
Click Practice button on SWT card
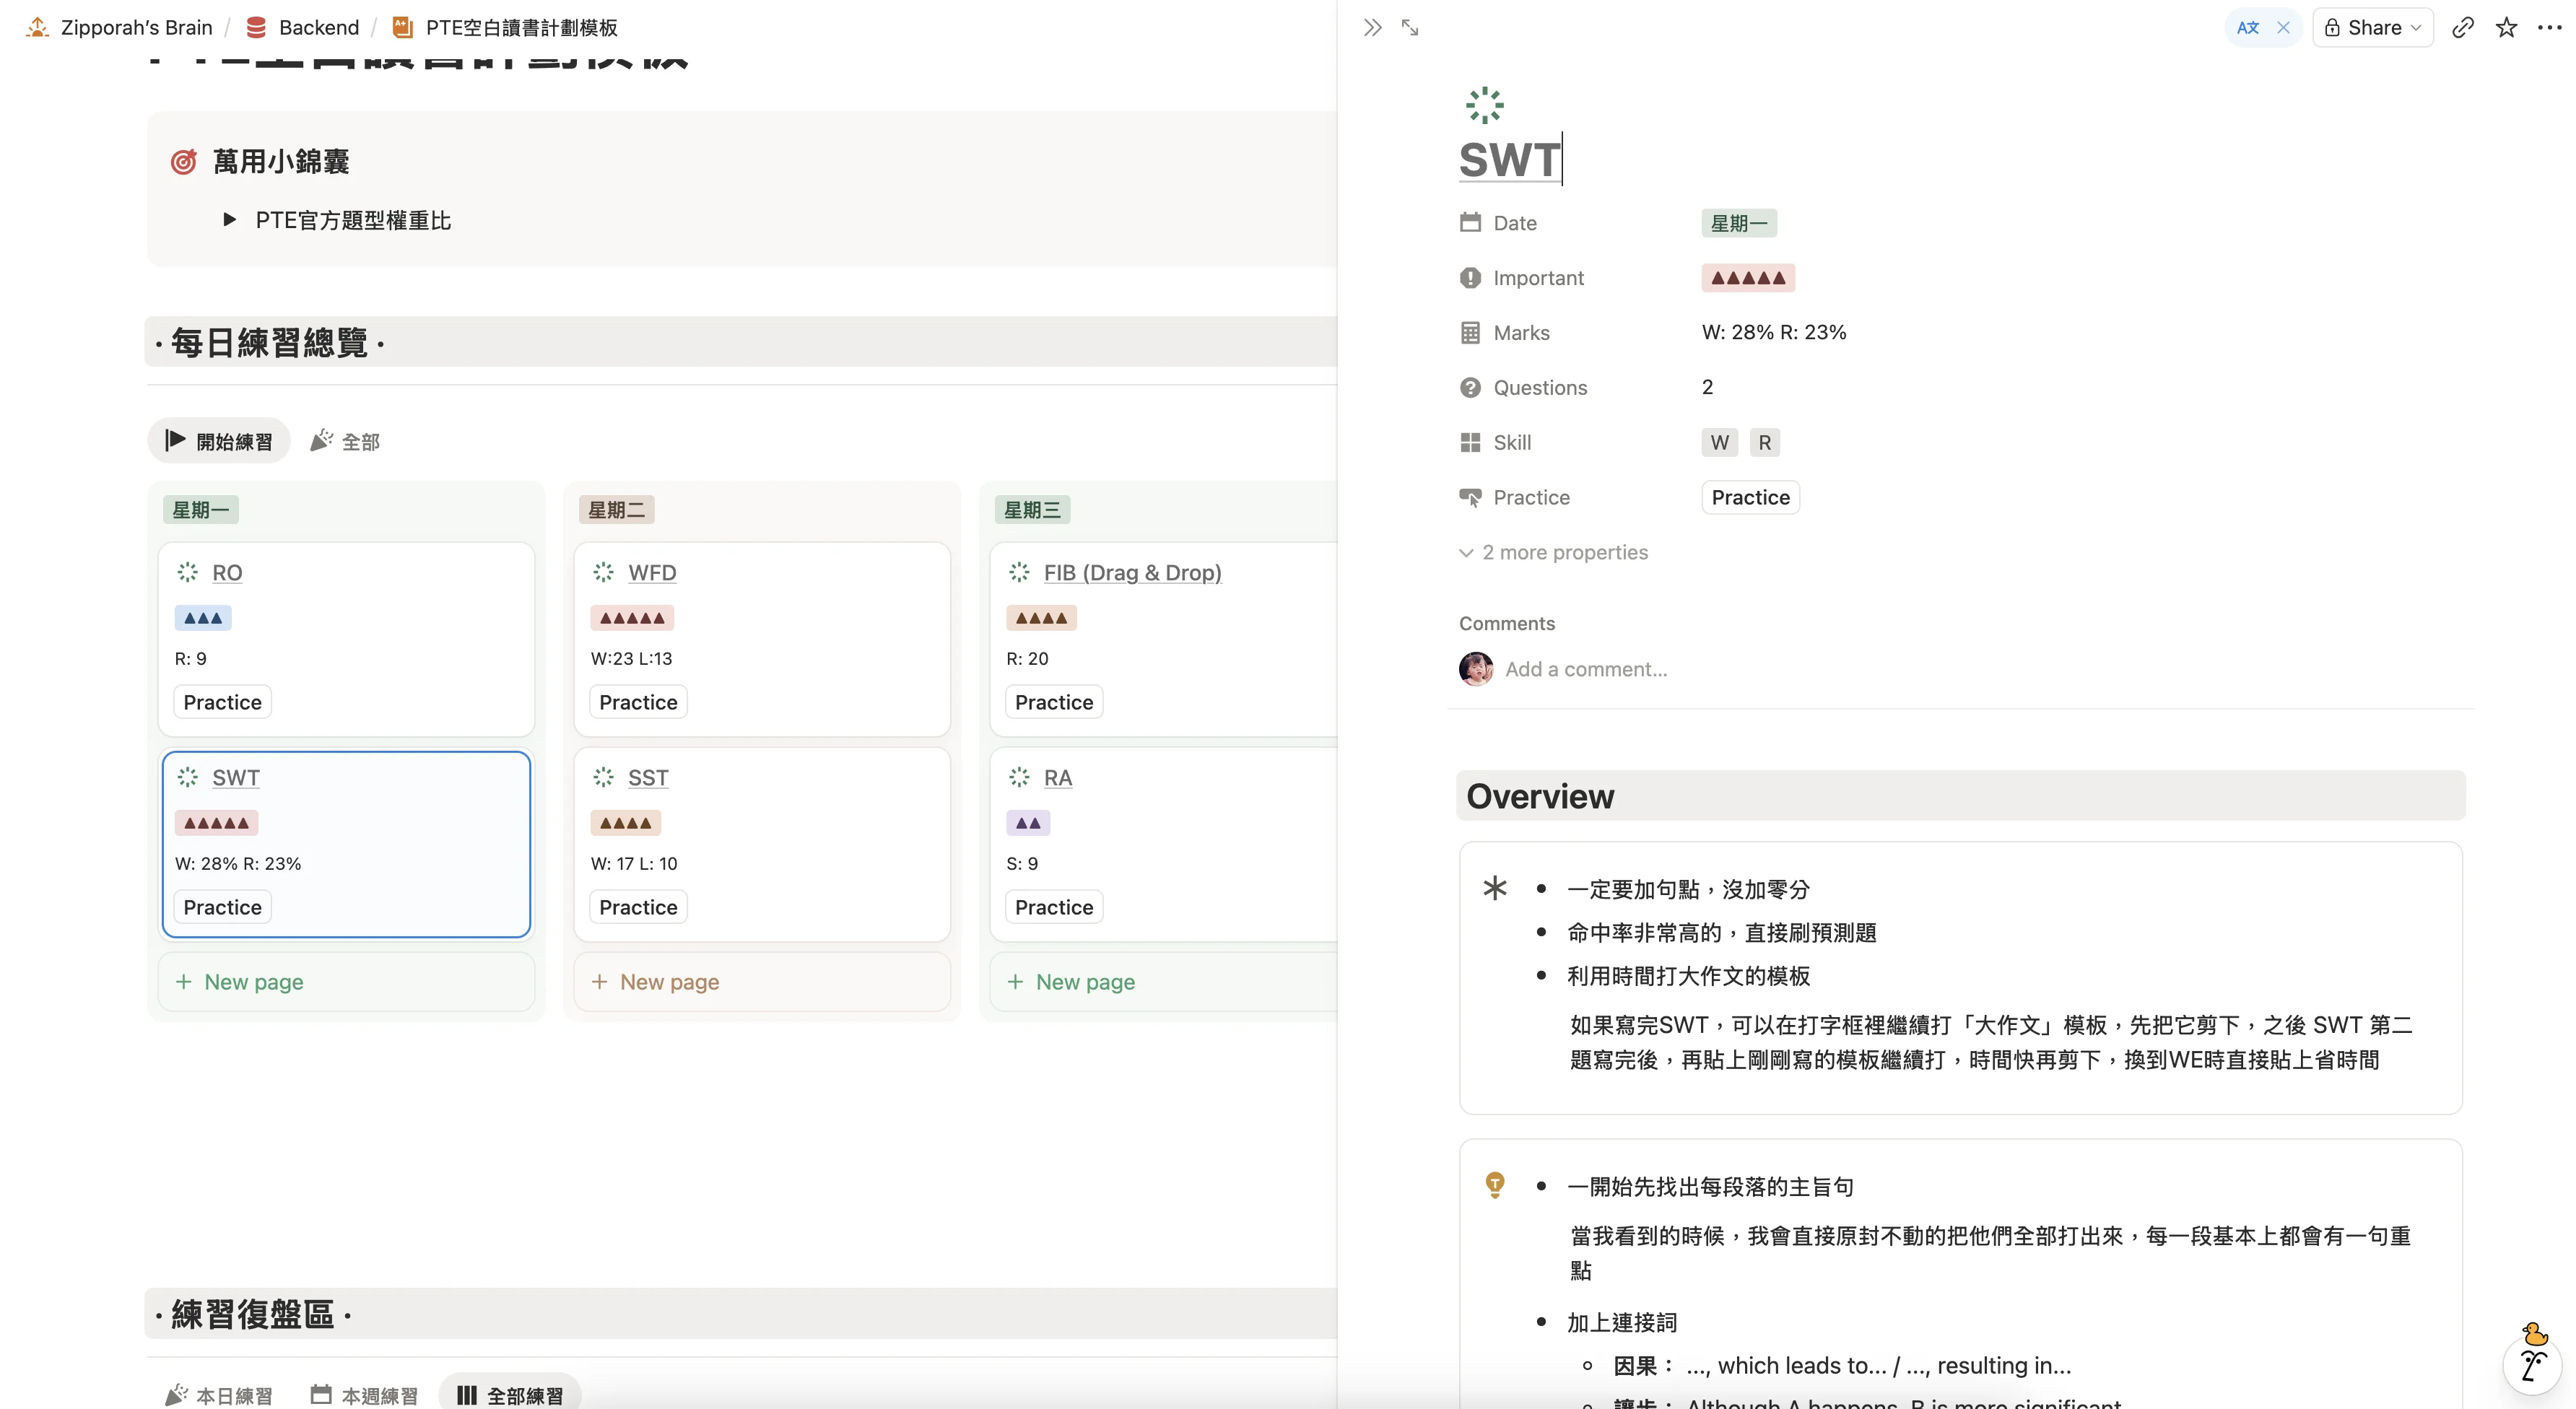point(222,908)
